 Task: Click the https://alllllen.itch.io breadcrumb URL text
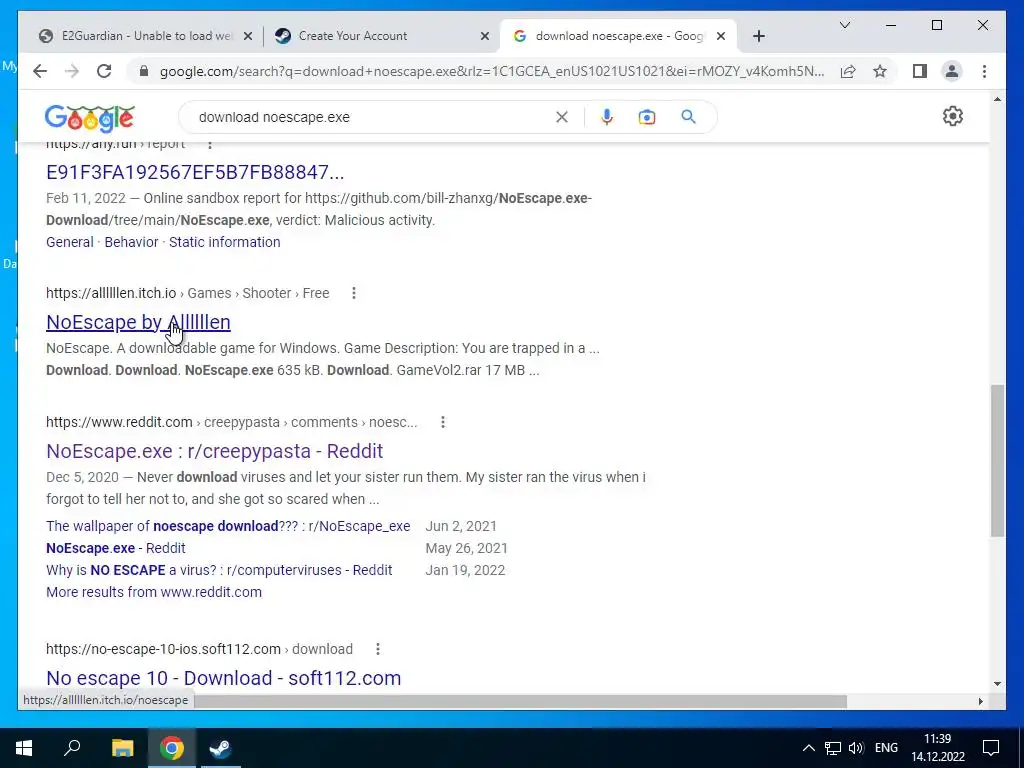(x=111, y=293)
